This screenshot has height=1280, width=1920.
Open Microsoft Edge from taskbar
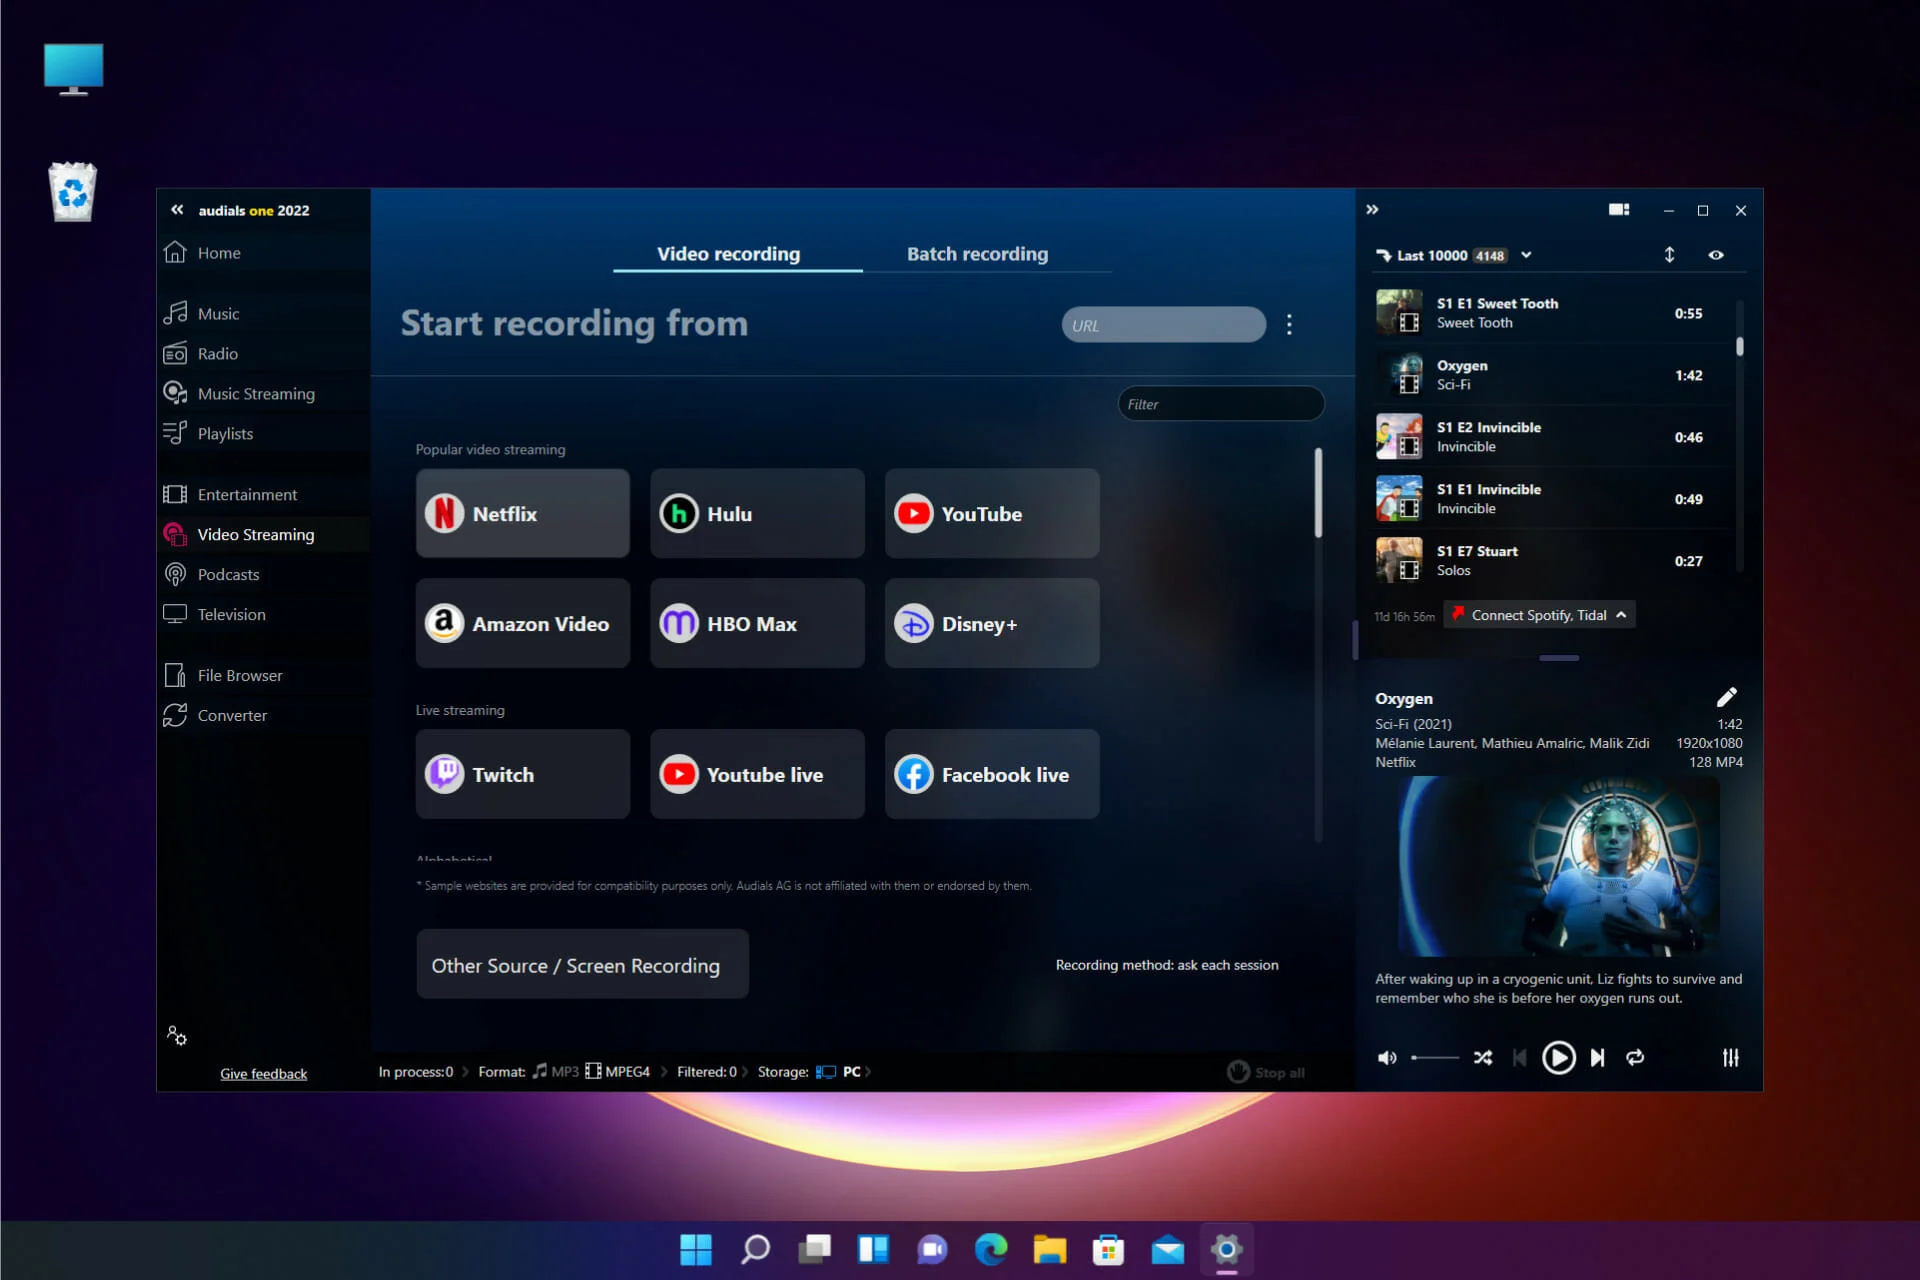[991, 1249]
